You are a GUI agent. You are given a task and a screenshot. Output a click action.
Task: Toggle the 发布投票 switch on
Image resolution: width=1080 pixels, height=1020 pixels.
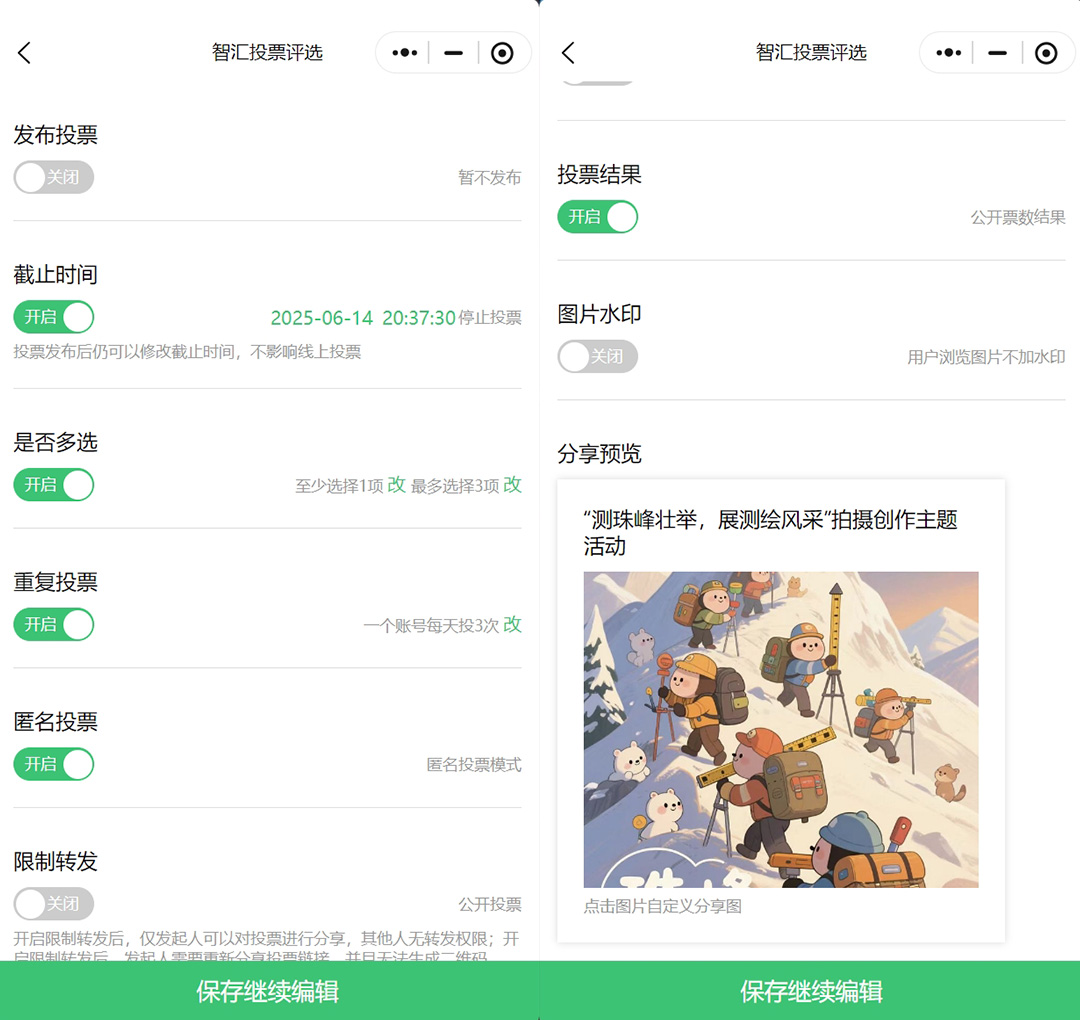point(54,177)
